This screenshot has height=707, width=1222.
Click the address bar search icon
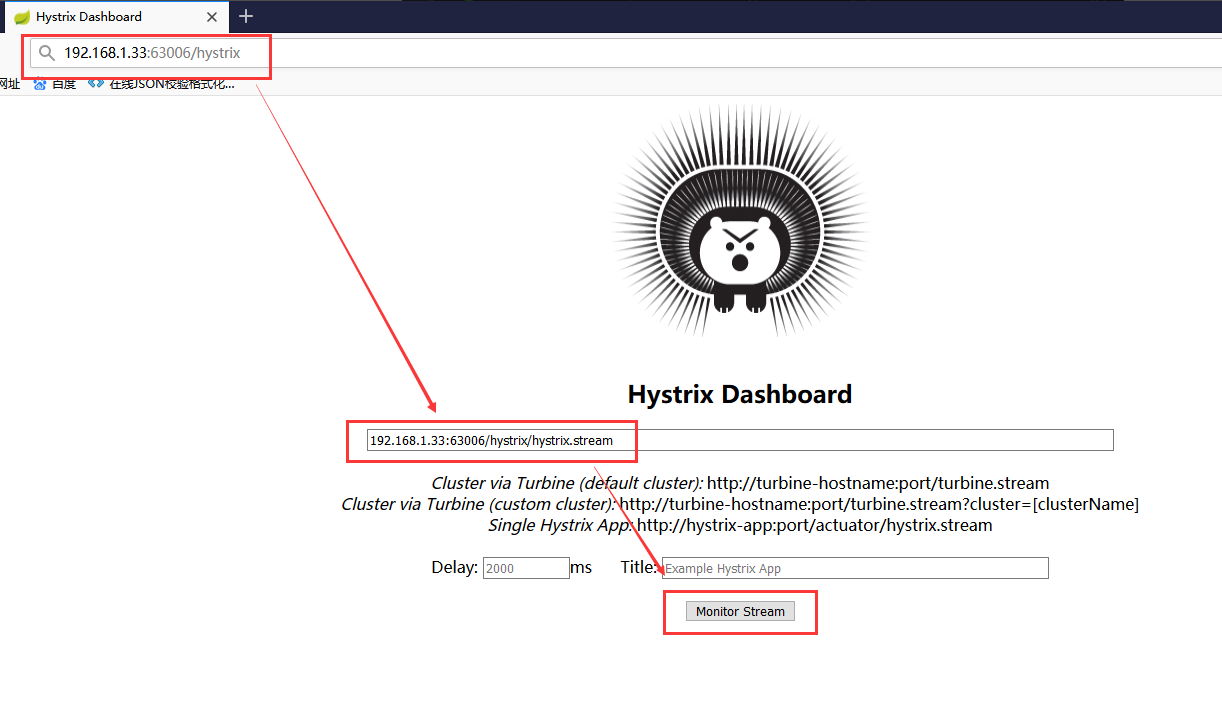46,53
